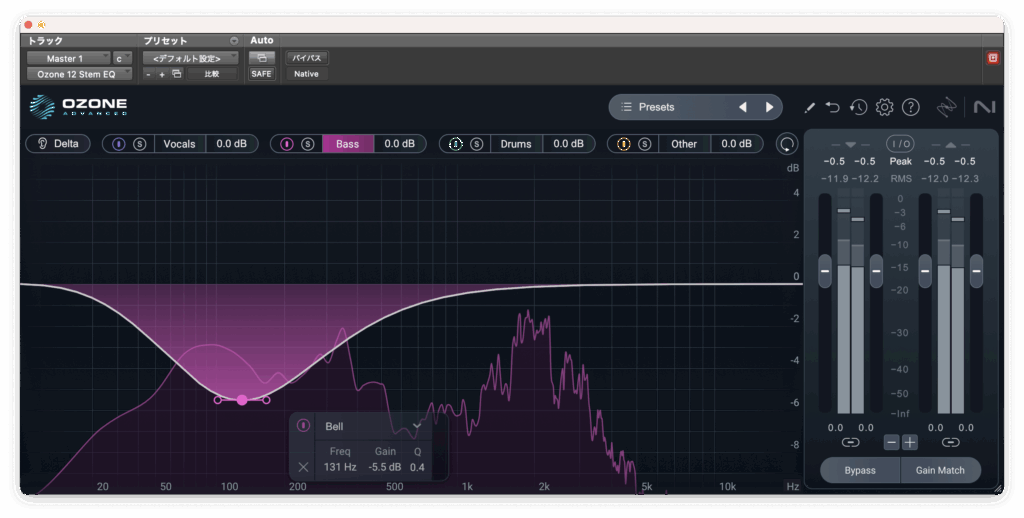Click the Bypass button in Ozone
Screen dimensions: 1024x518
(x=859, y=470)
